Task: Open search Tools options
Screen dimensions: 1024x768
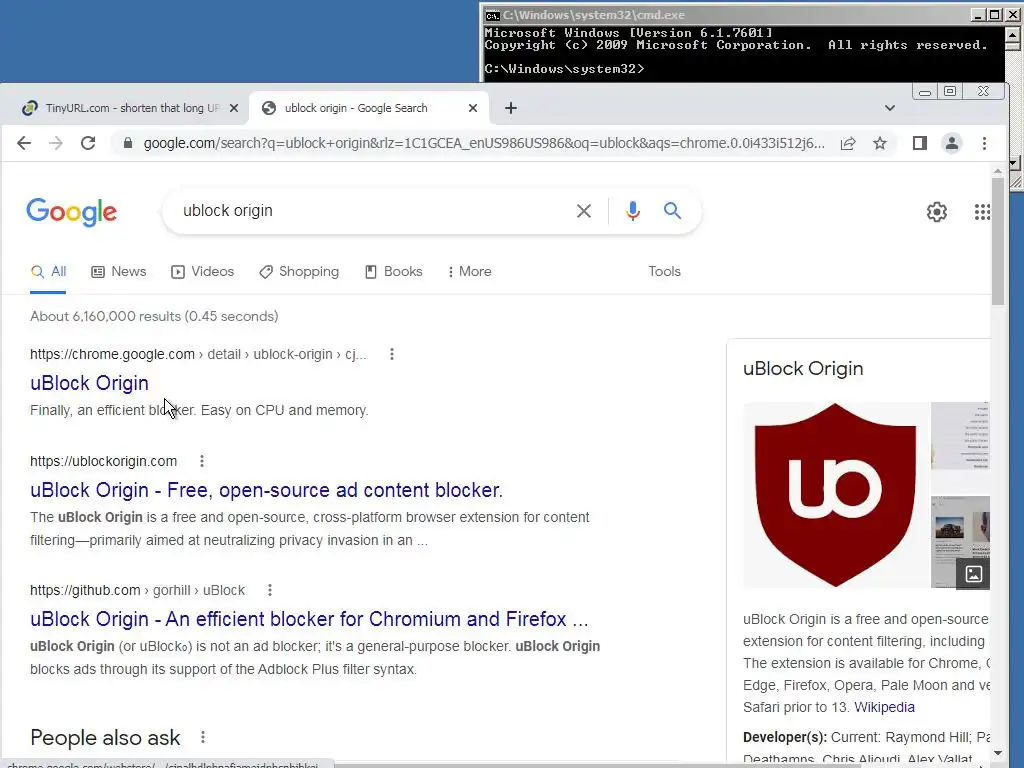Action: pos(664,271)
